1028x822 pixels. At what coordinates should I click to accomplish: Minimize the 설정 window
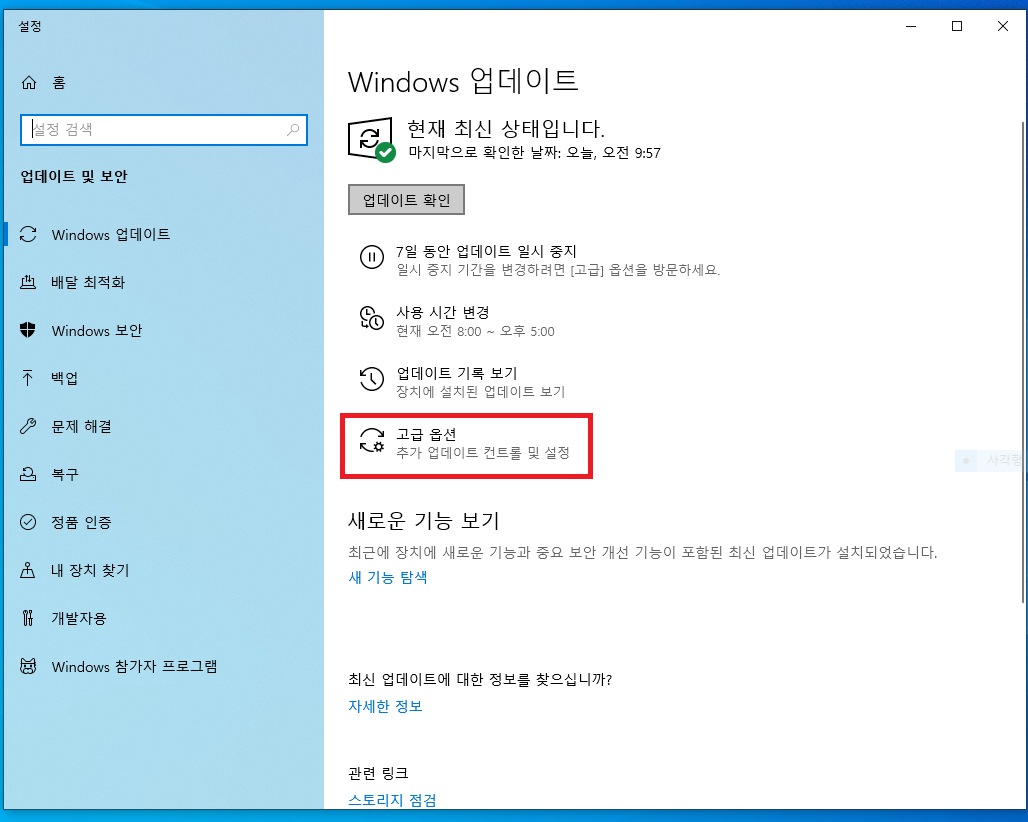[x=911, y=26]
